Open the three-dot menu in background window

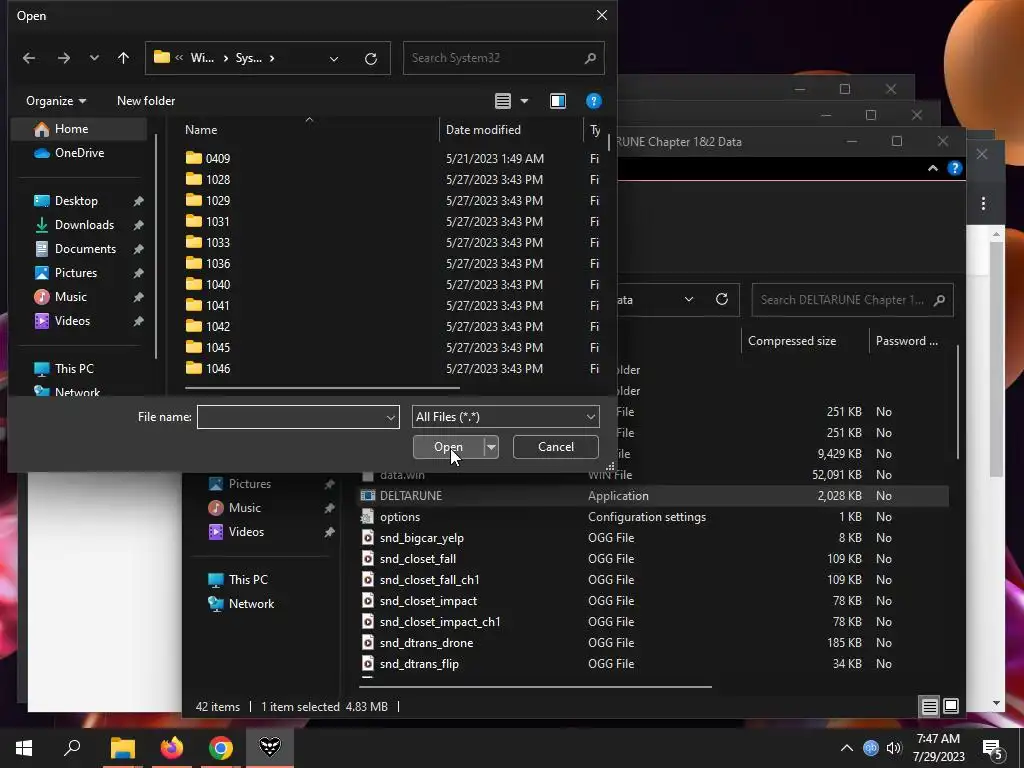983,204
